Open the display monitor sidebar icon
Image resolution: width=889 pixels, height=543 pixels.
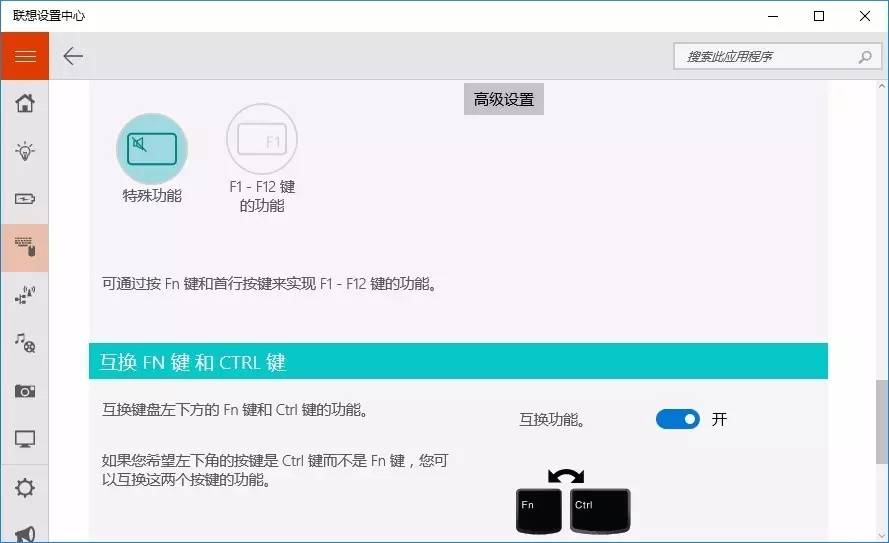click(24, 439)
